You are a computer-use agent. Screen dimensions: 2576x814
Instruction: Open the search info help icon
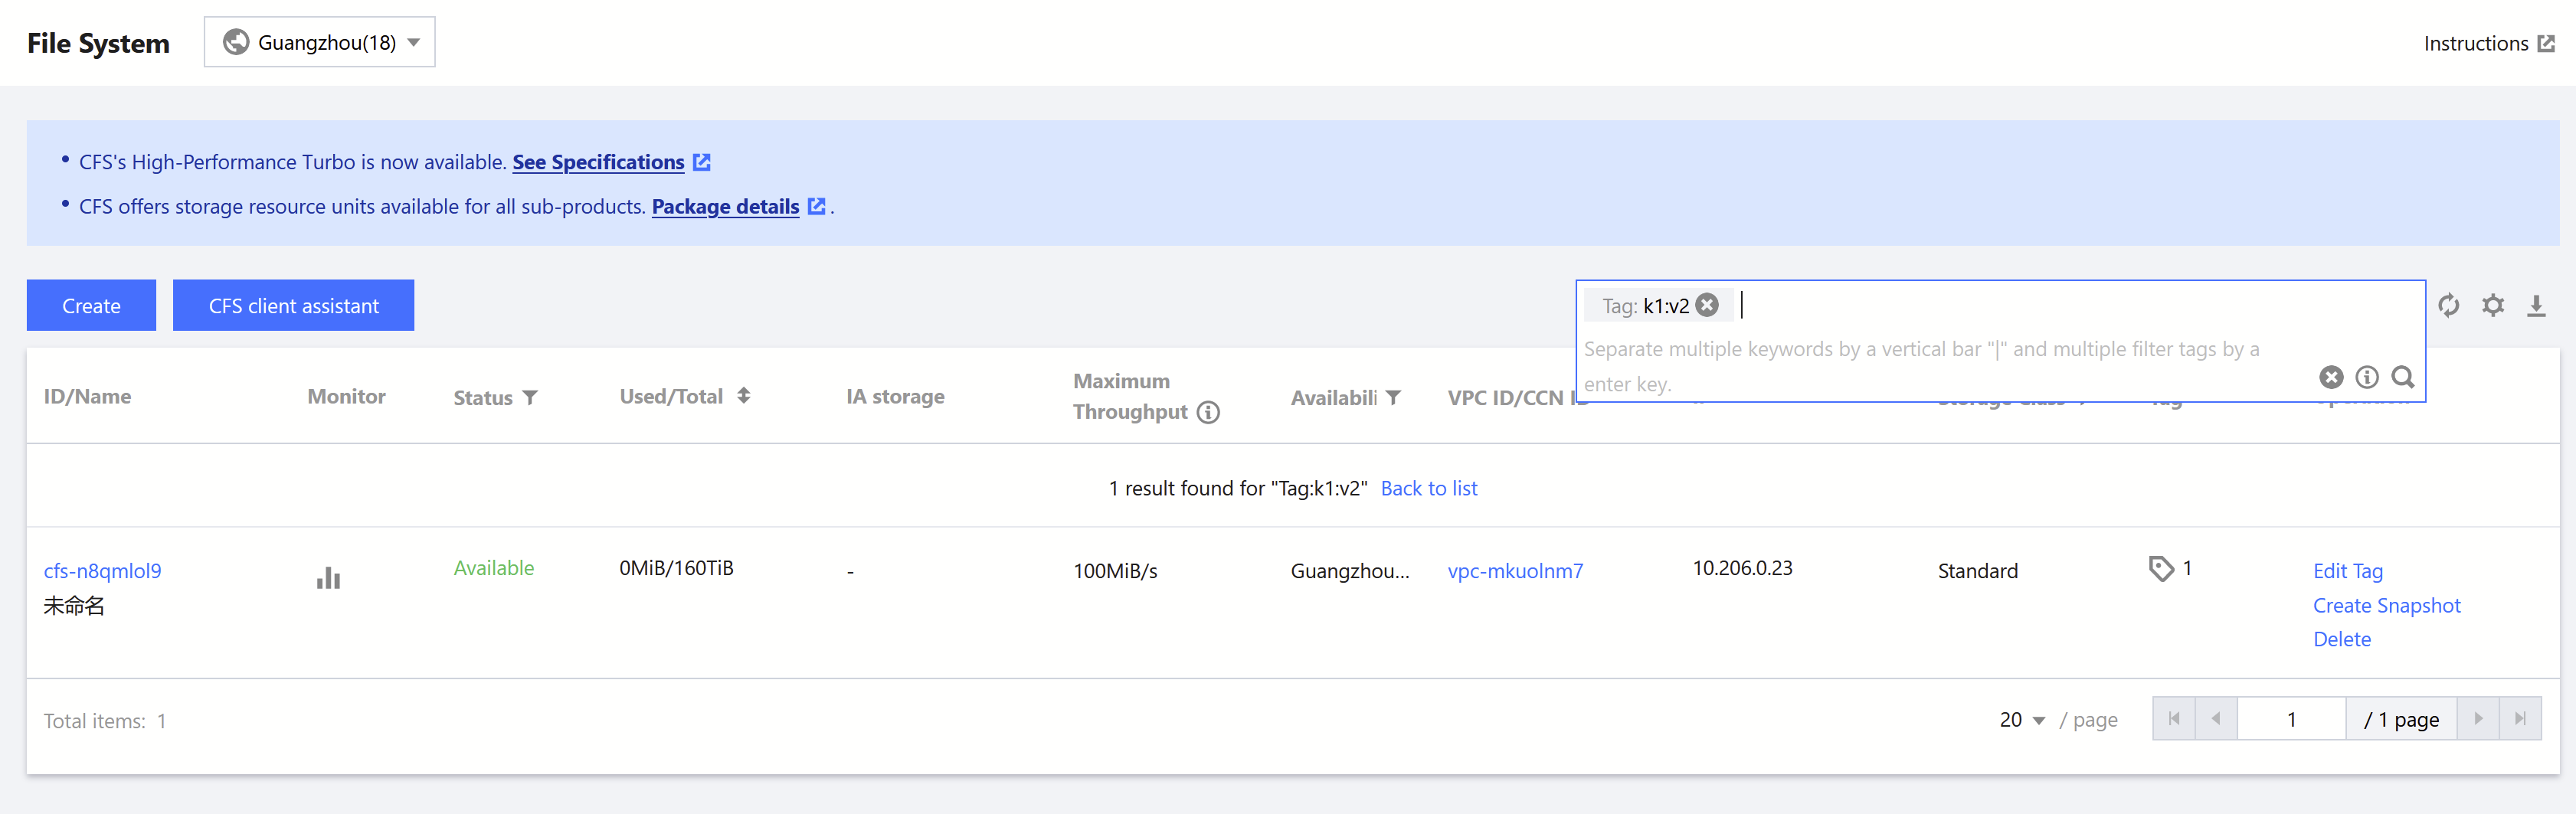tap(2367, 377)
